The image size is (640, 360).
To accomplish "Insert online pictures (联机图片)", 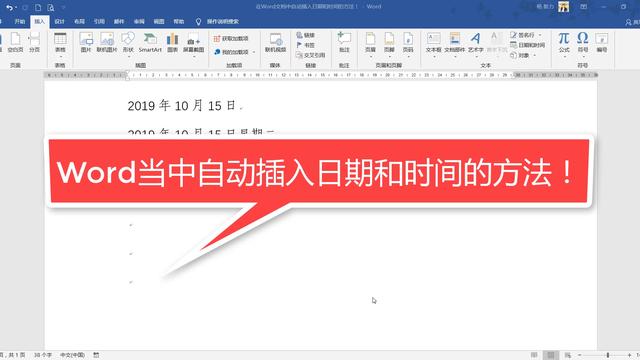I will (107, 43).
